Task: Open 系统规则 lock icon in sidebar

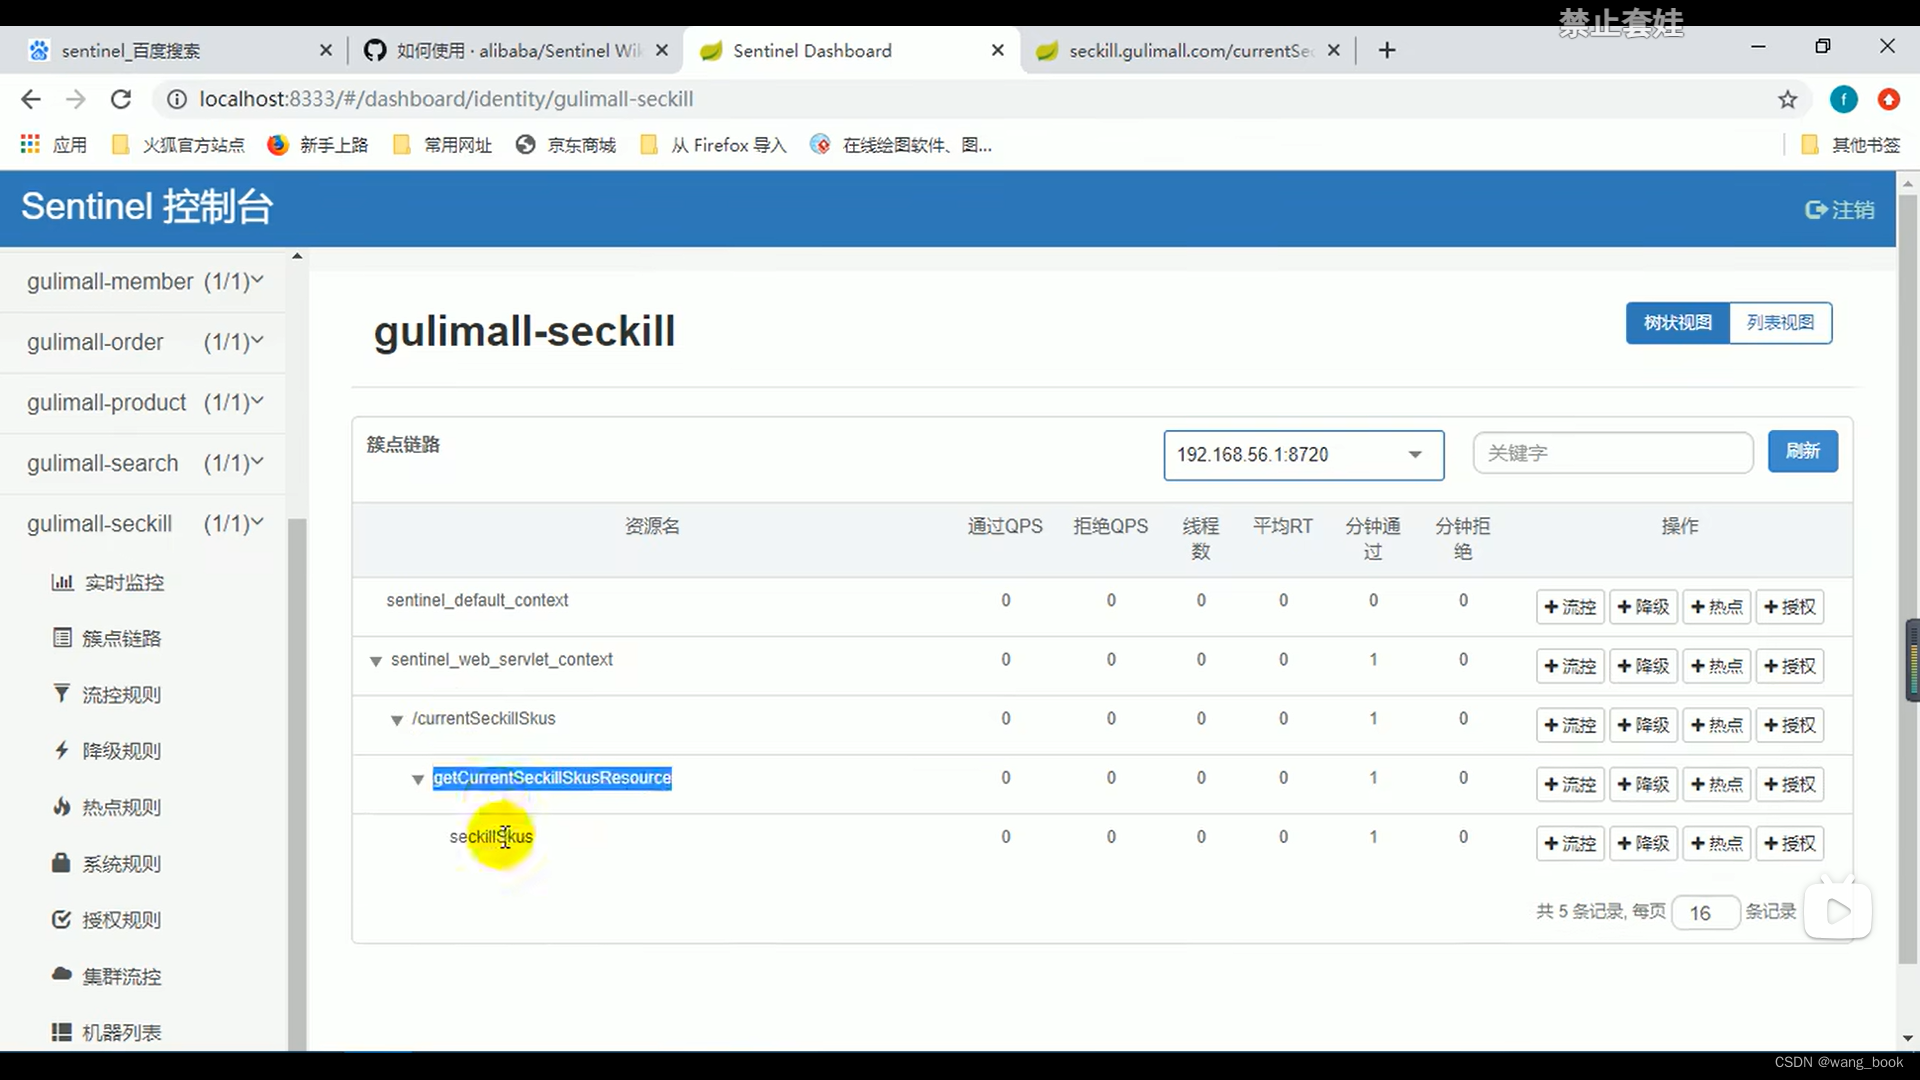Action: 62,862
